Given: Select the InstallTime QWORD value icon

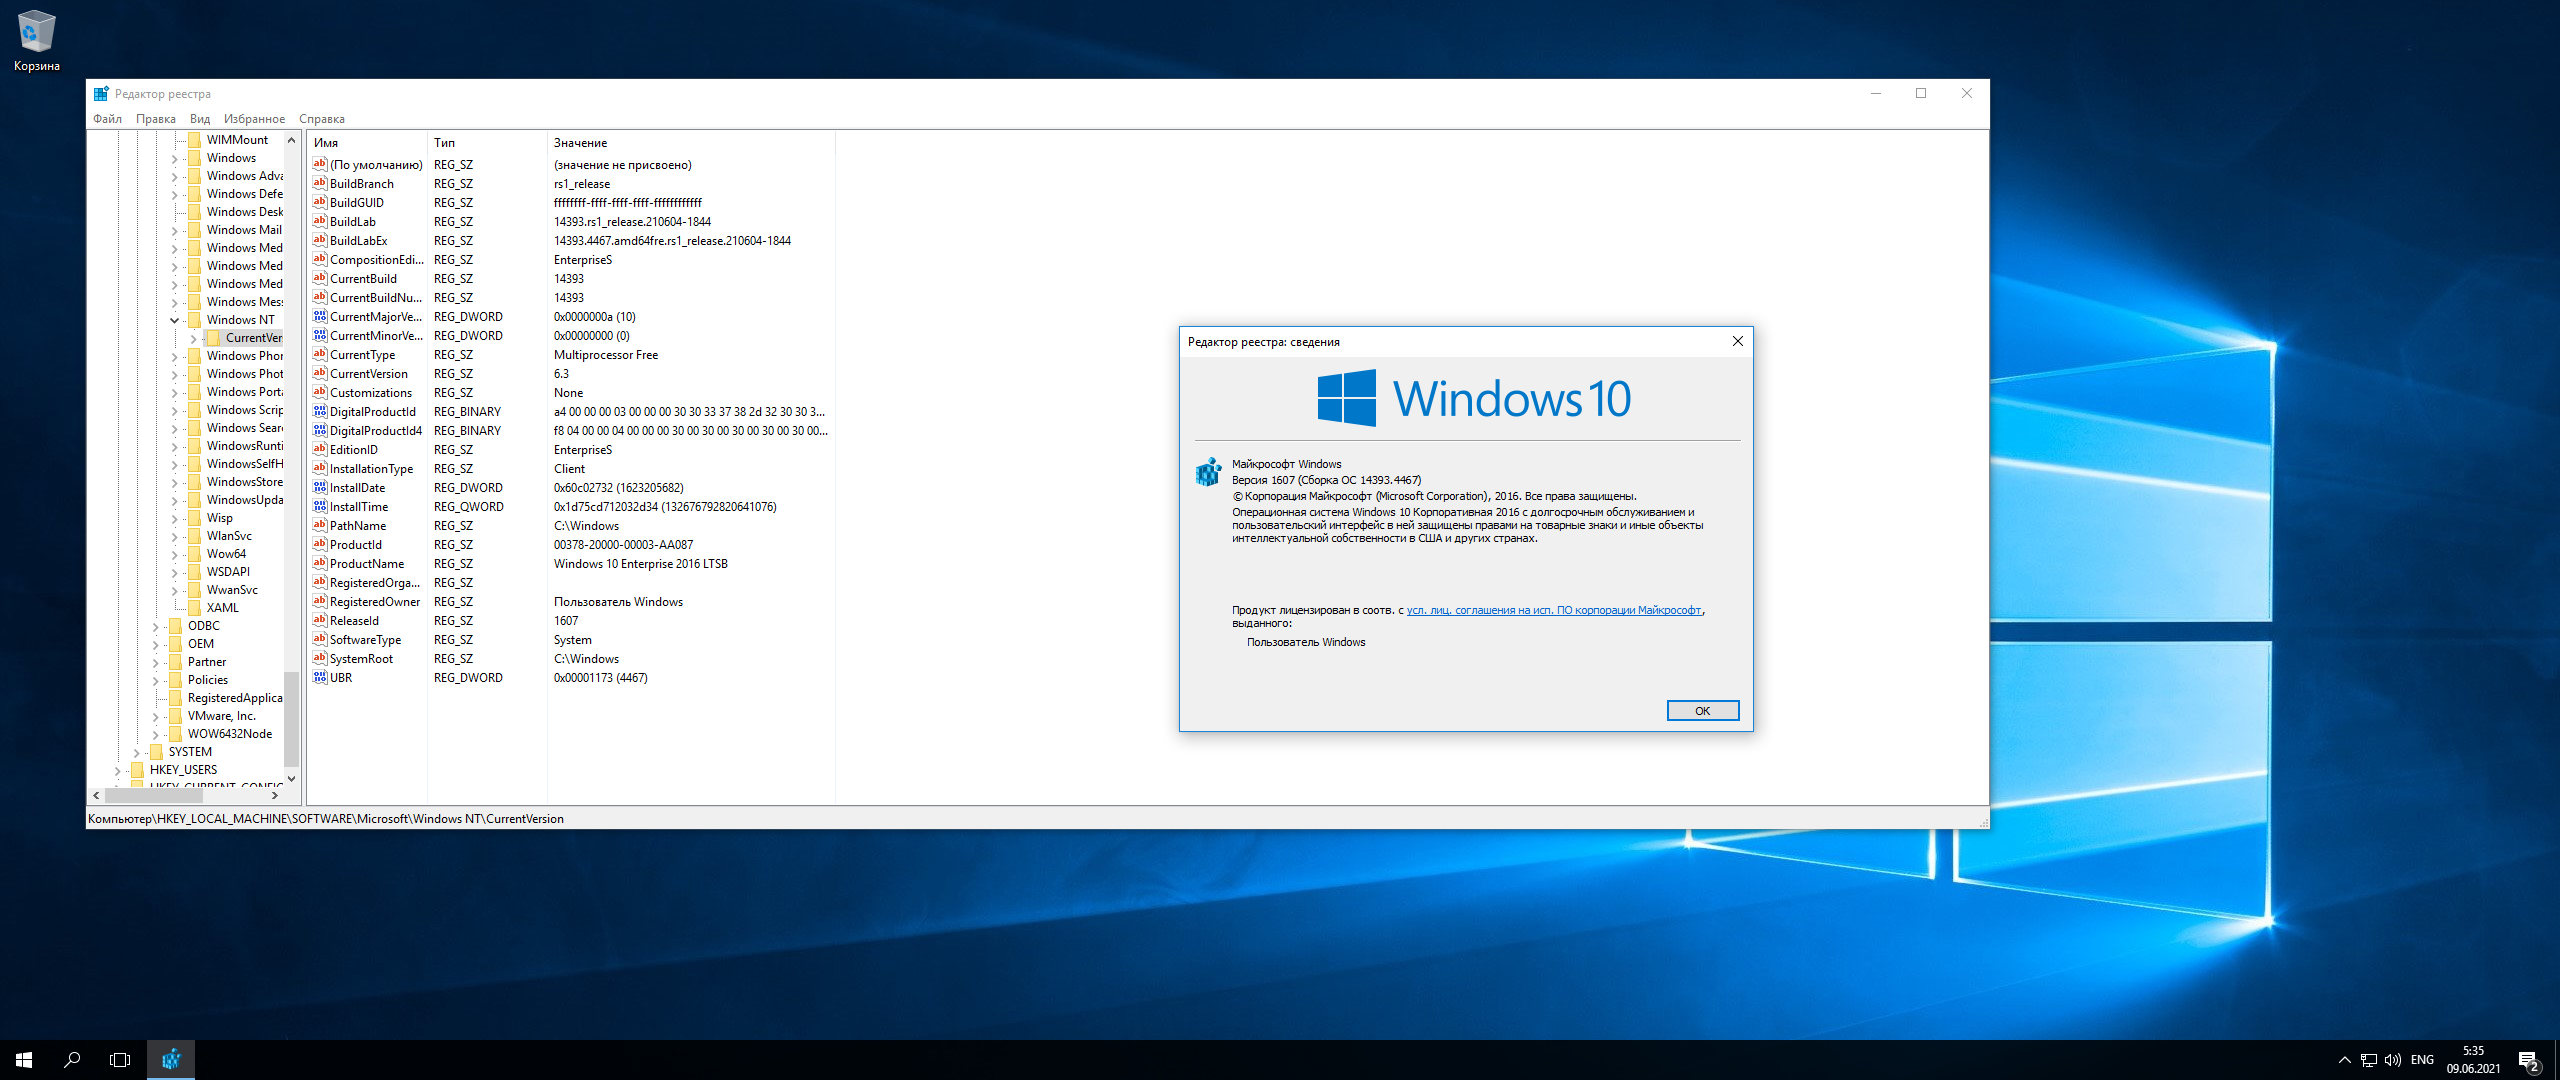Looking at the screenshot, I should (320, 506).
